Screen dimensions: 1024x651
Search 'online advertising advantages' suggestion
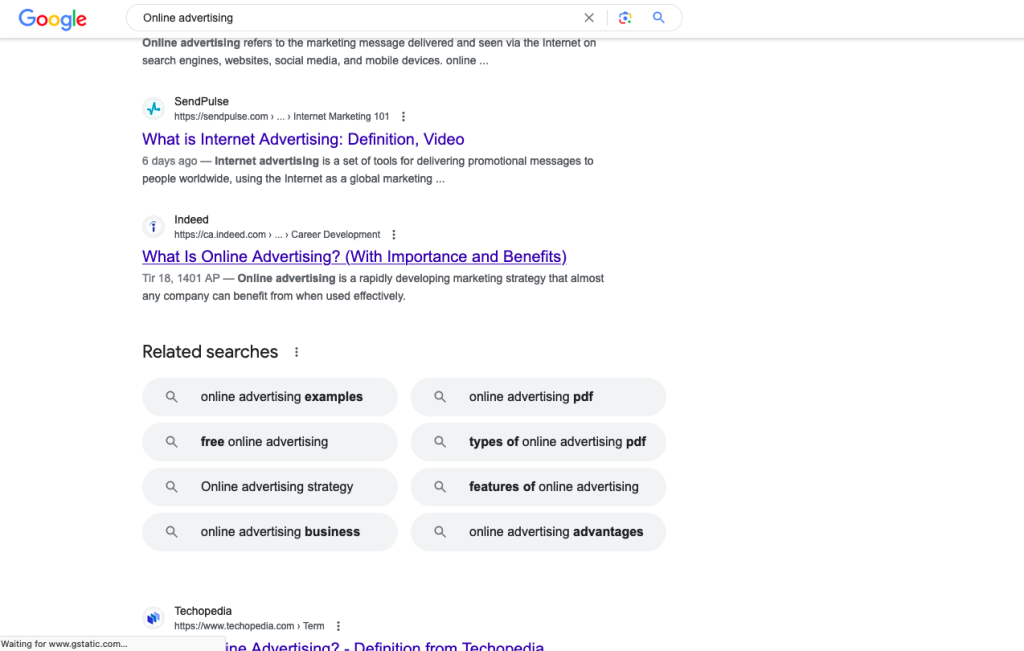(x=538, y=532)
